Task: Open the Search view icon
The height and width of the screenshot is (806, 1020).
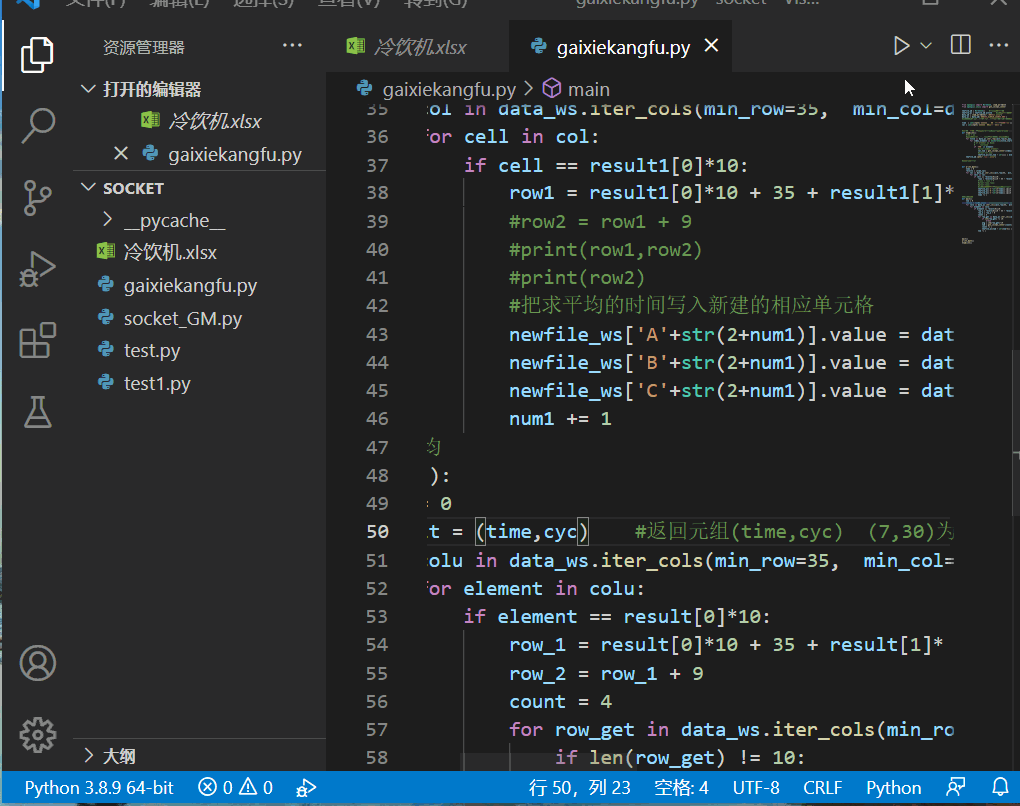Action: coord(37,125)
